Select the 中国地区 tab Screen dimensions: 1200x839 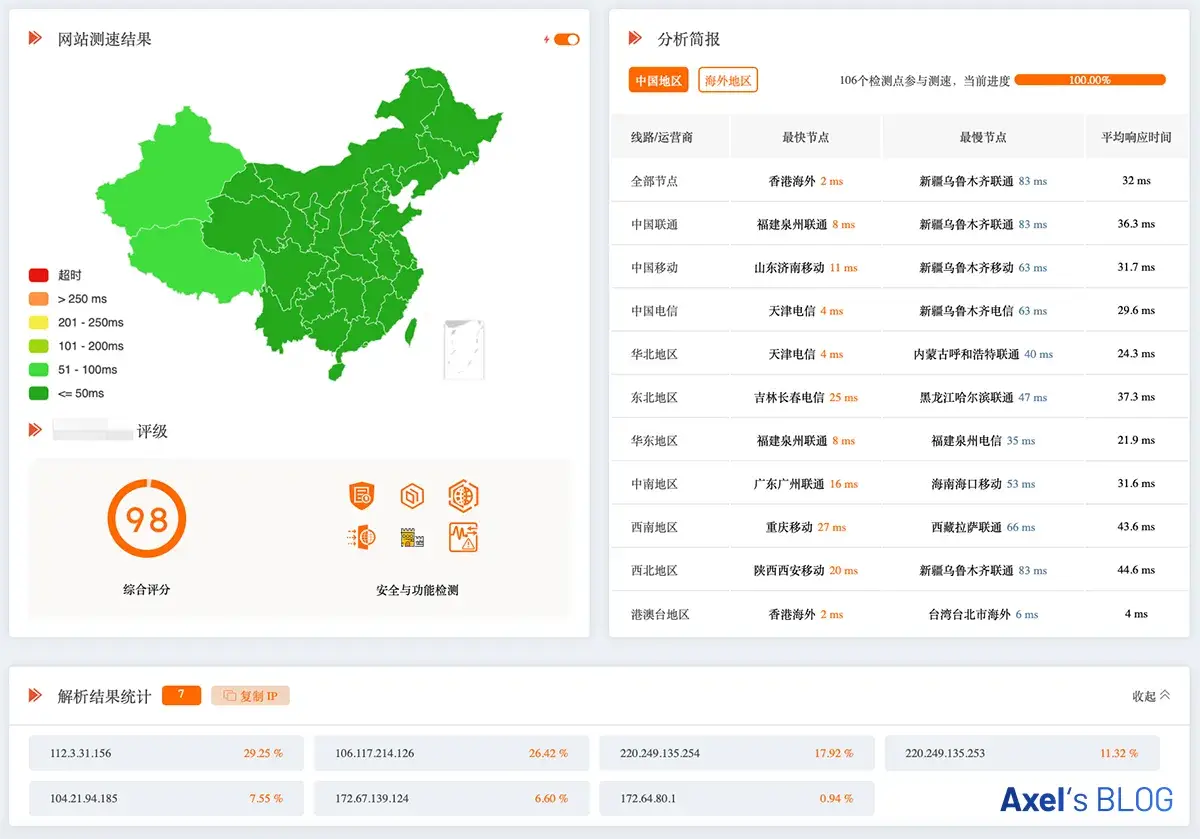coord(658,81)
